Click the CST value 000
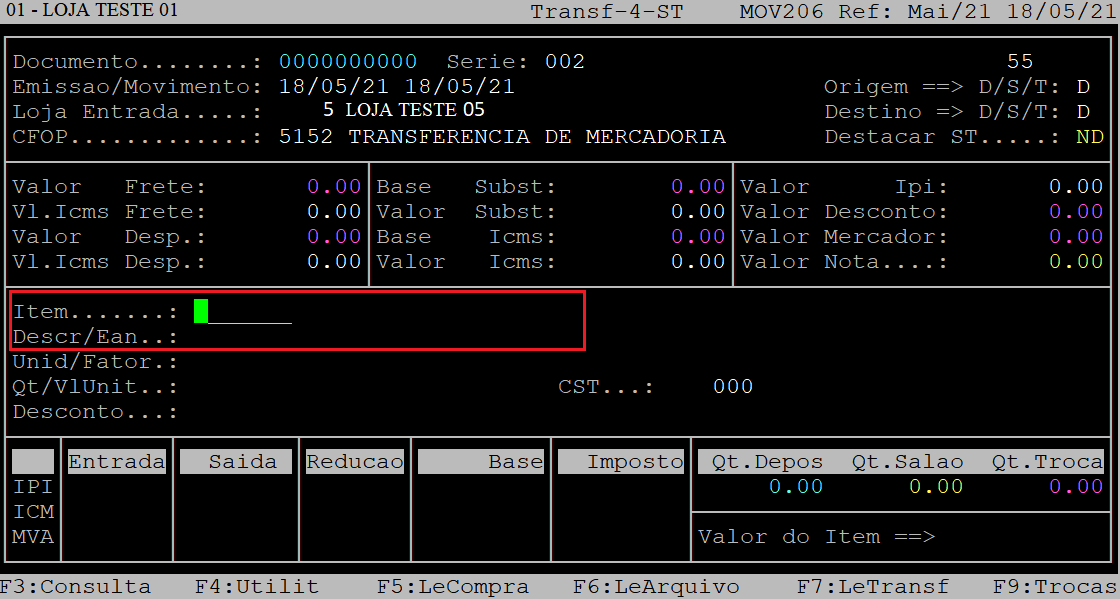Screen dimensions: 1120x599 (733, 387)
